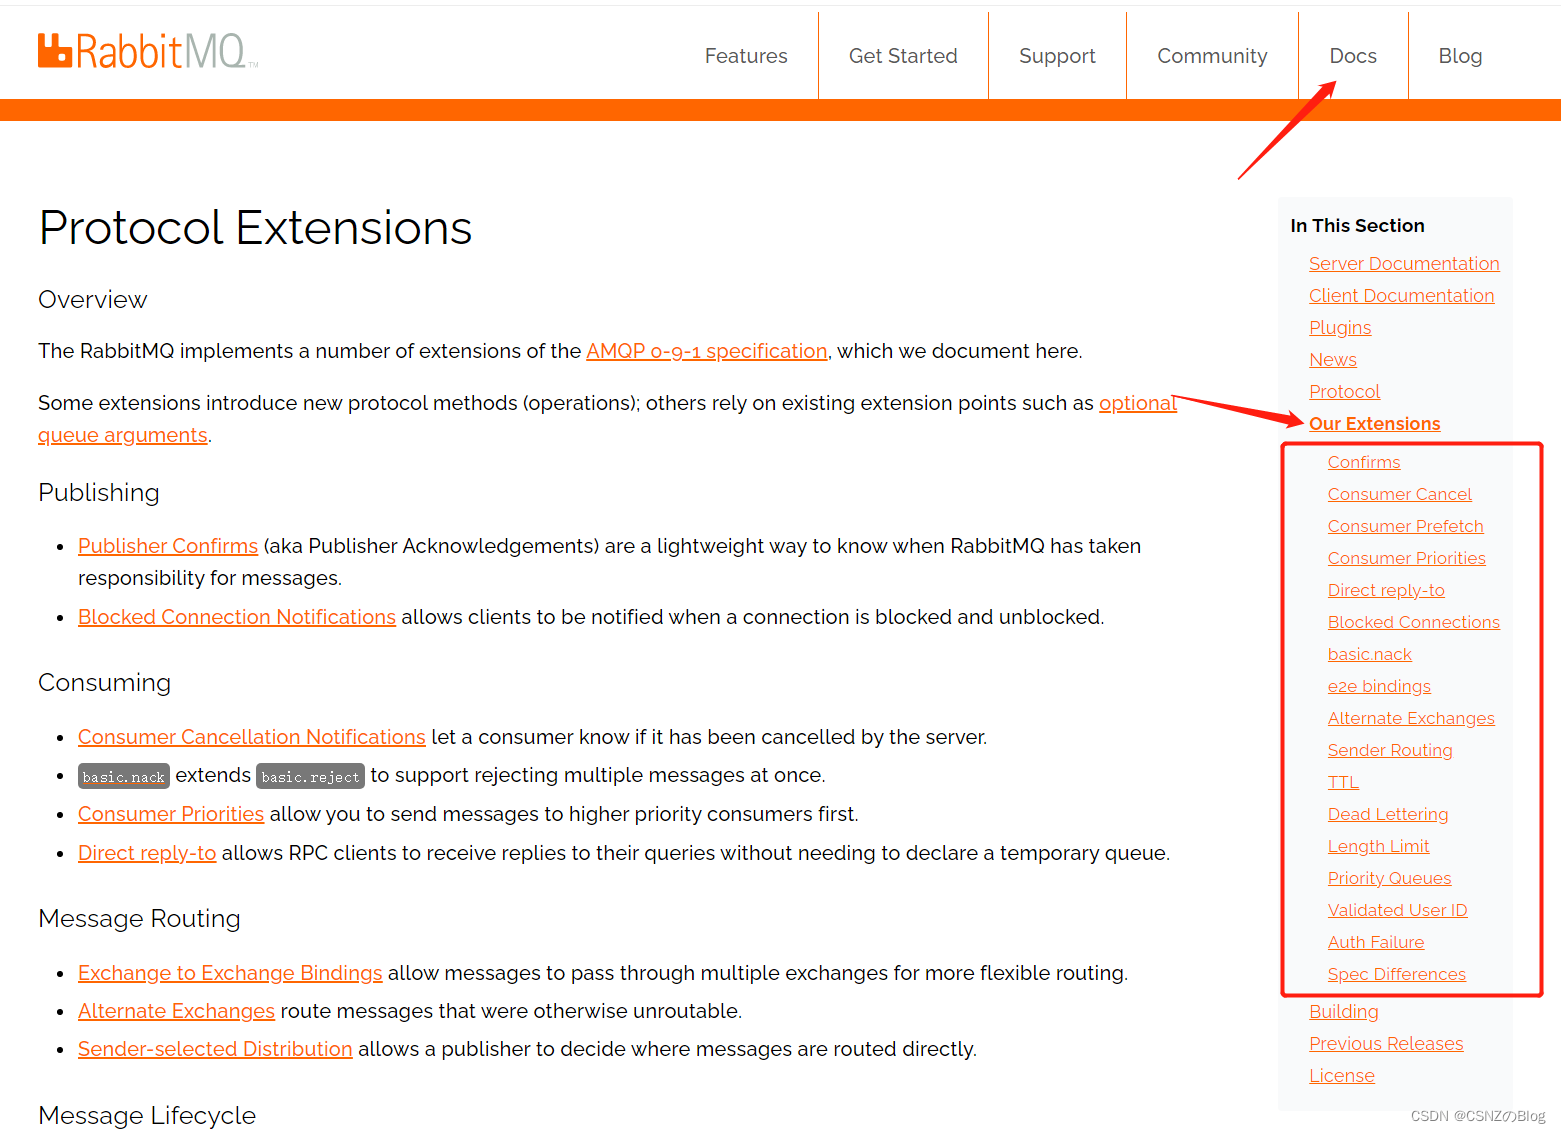Open the Features menu item
1561x1133 pixels.
746,56
